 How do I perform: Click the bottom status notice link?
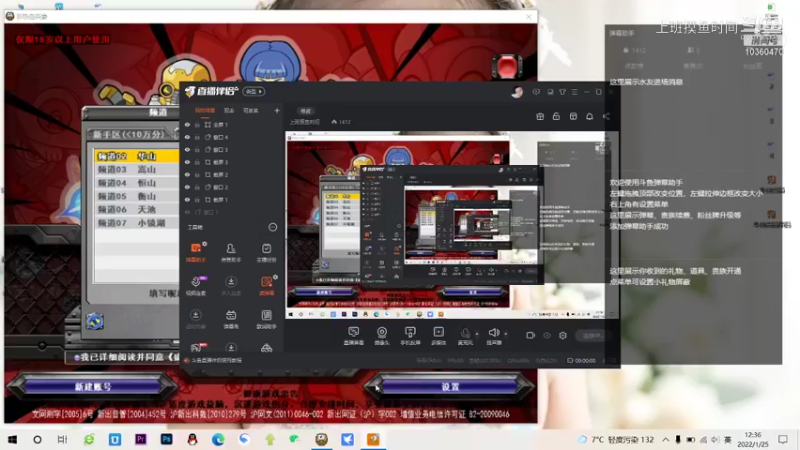pyautogui.click(x=217, y=360)
